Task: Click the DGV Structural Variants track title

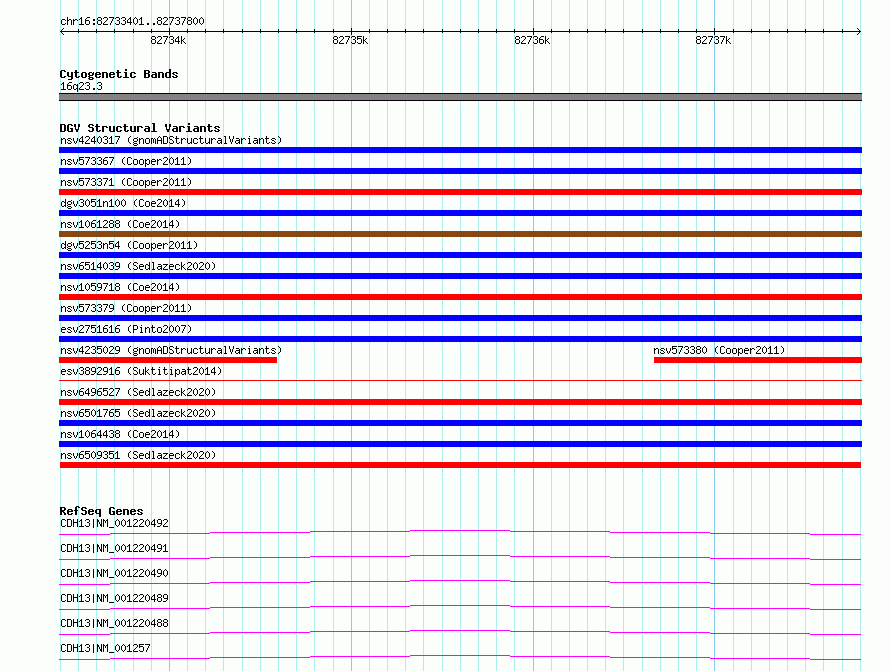Action: point(140,128)
